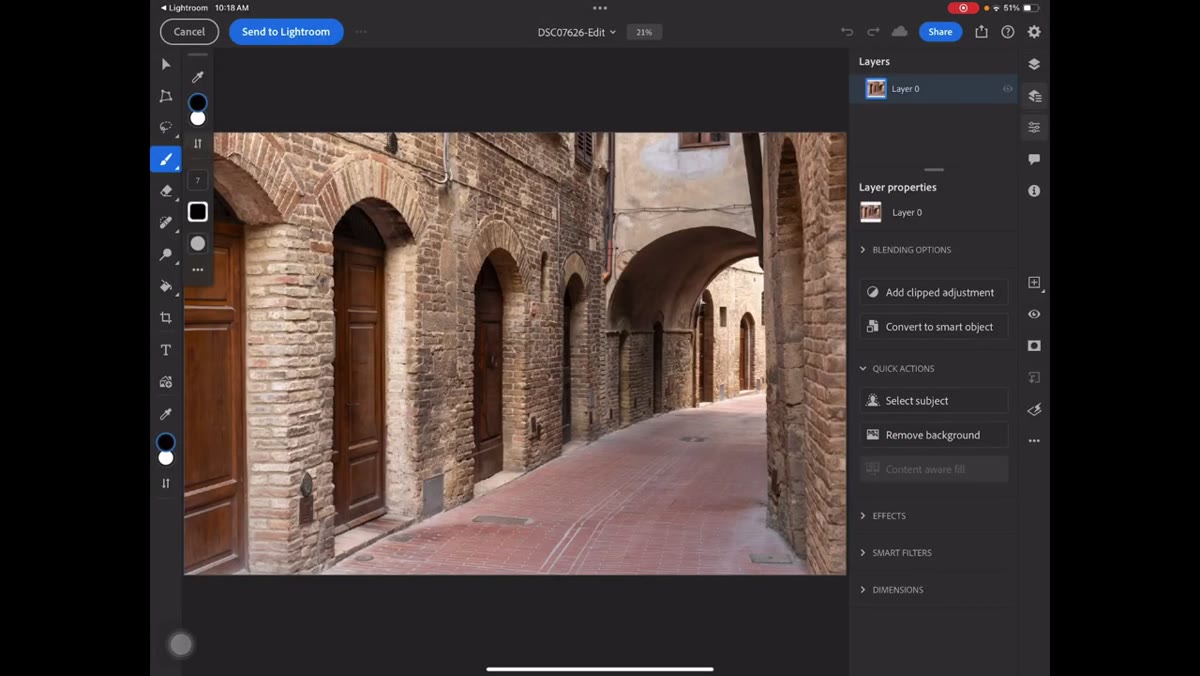This screenshot has height=676, width=1200.
Task: Open the three dots beside Send to Lightroom
Action: point(361,32)
